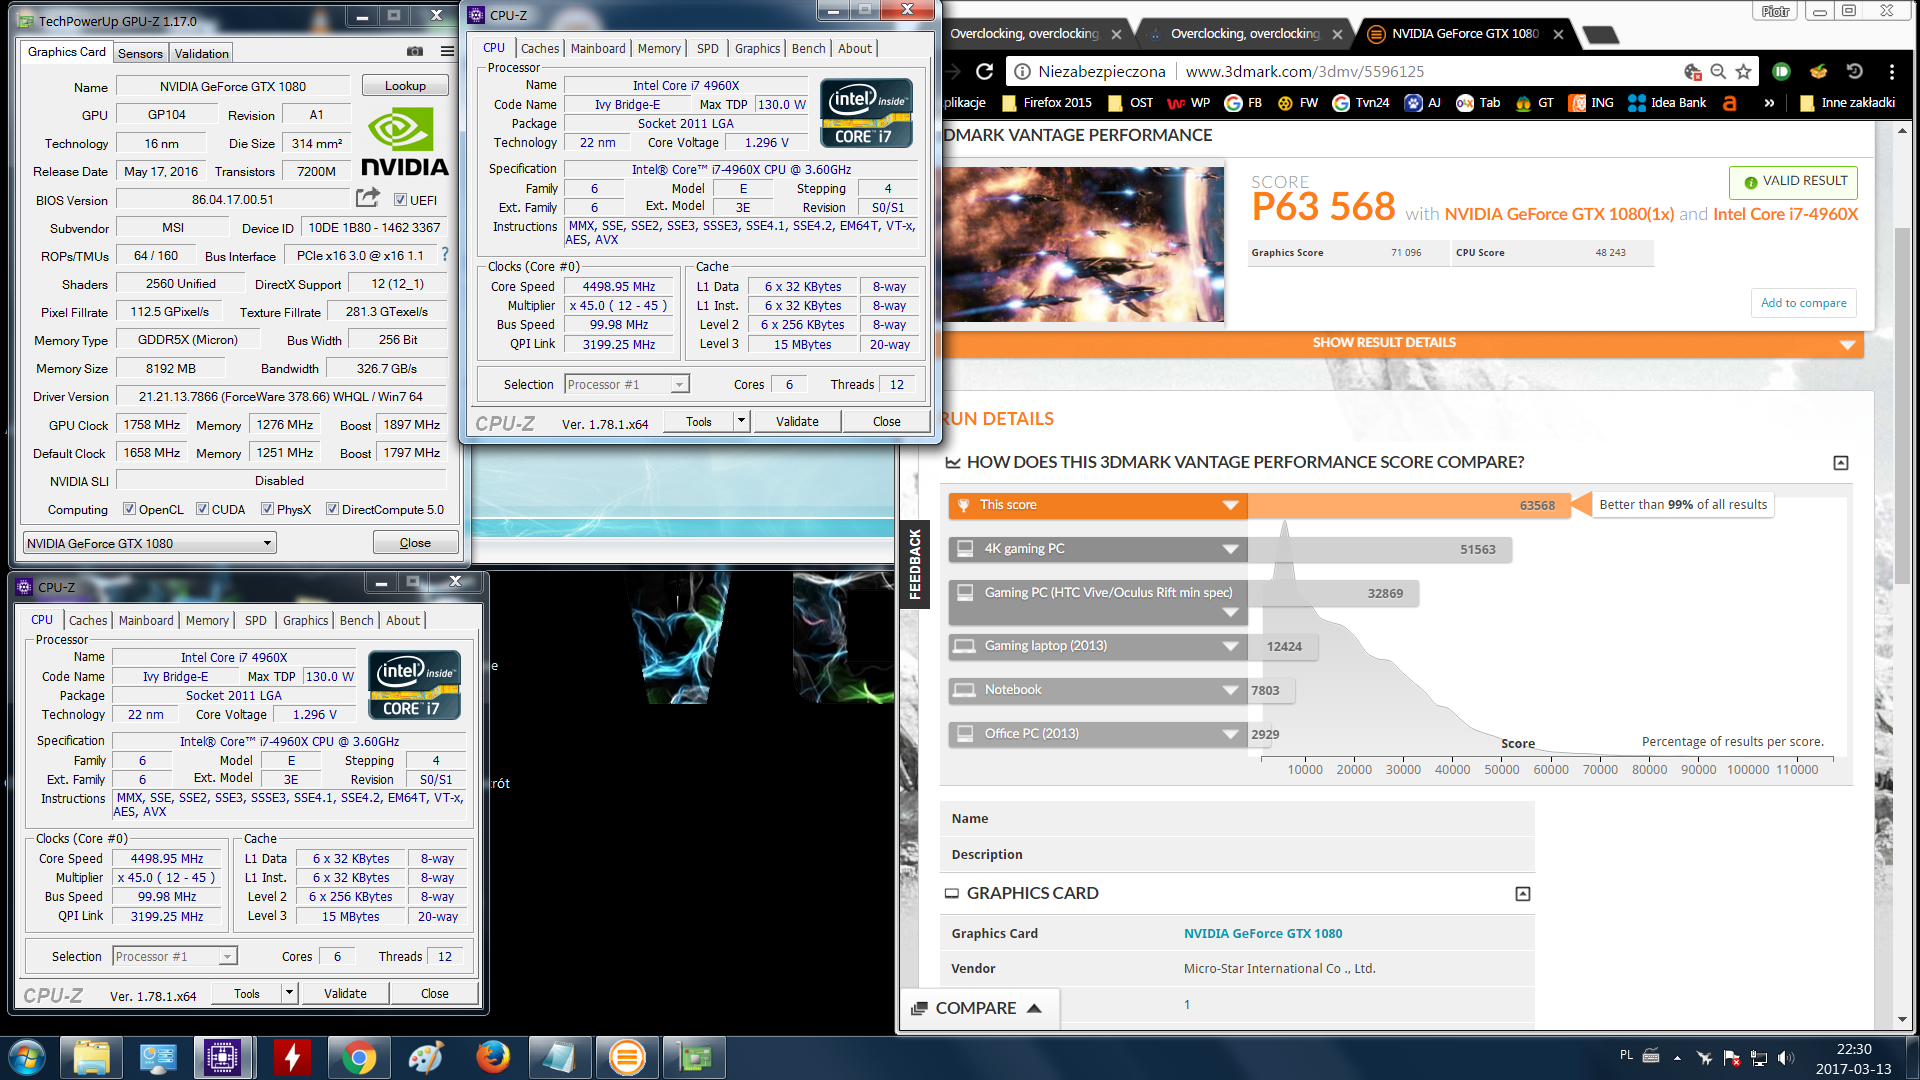Image resolution: width=1920 pixels, height=1080 pixels.
Task: Expand the '4K gaming PC' comparison dropdown
Action: click(1231, 549)
